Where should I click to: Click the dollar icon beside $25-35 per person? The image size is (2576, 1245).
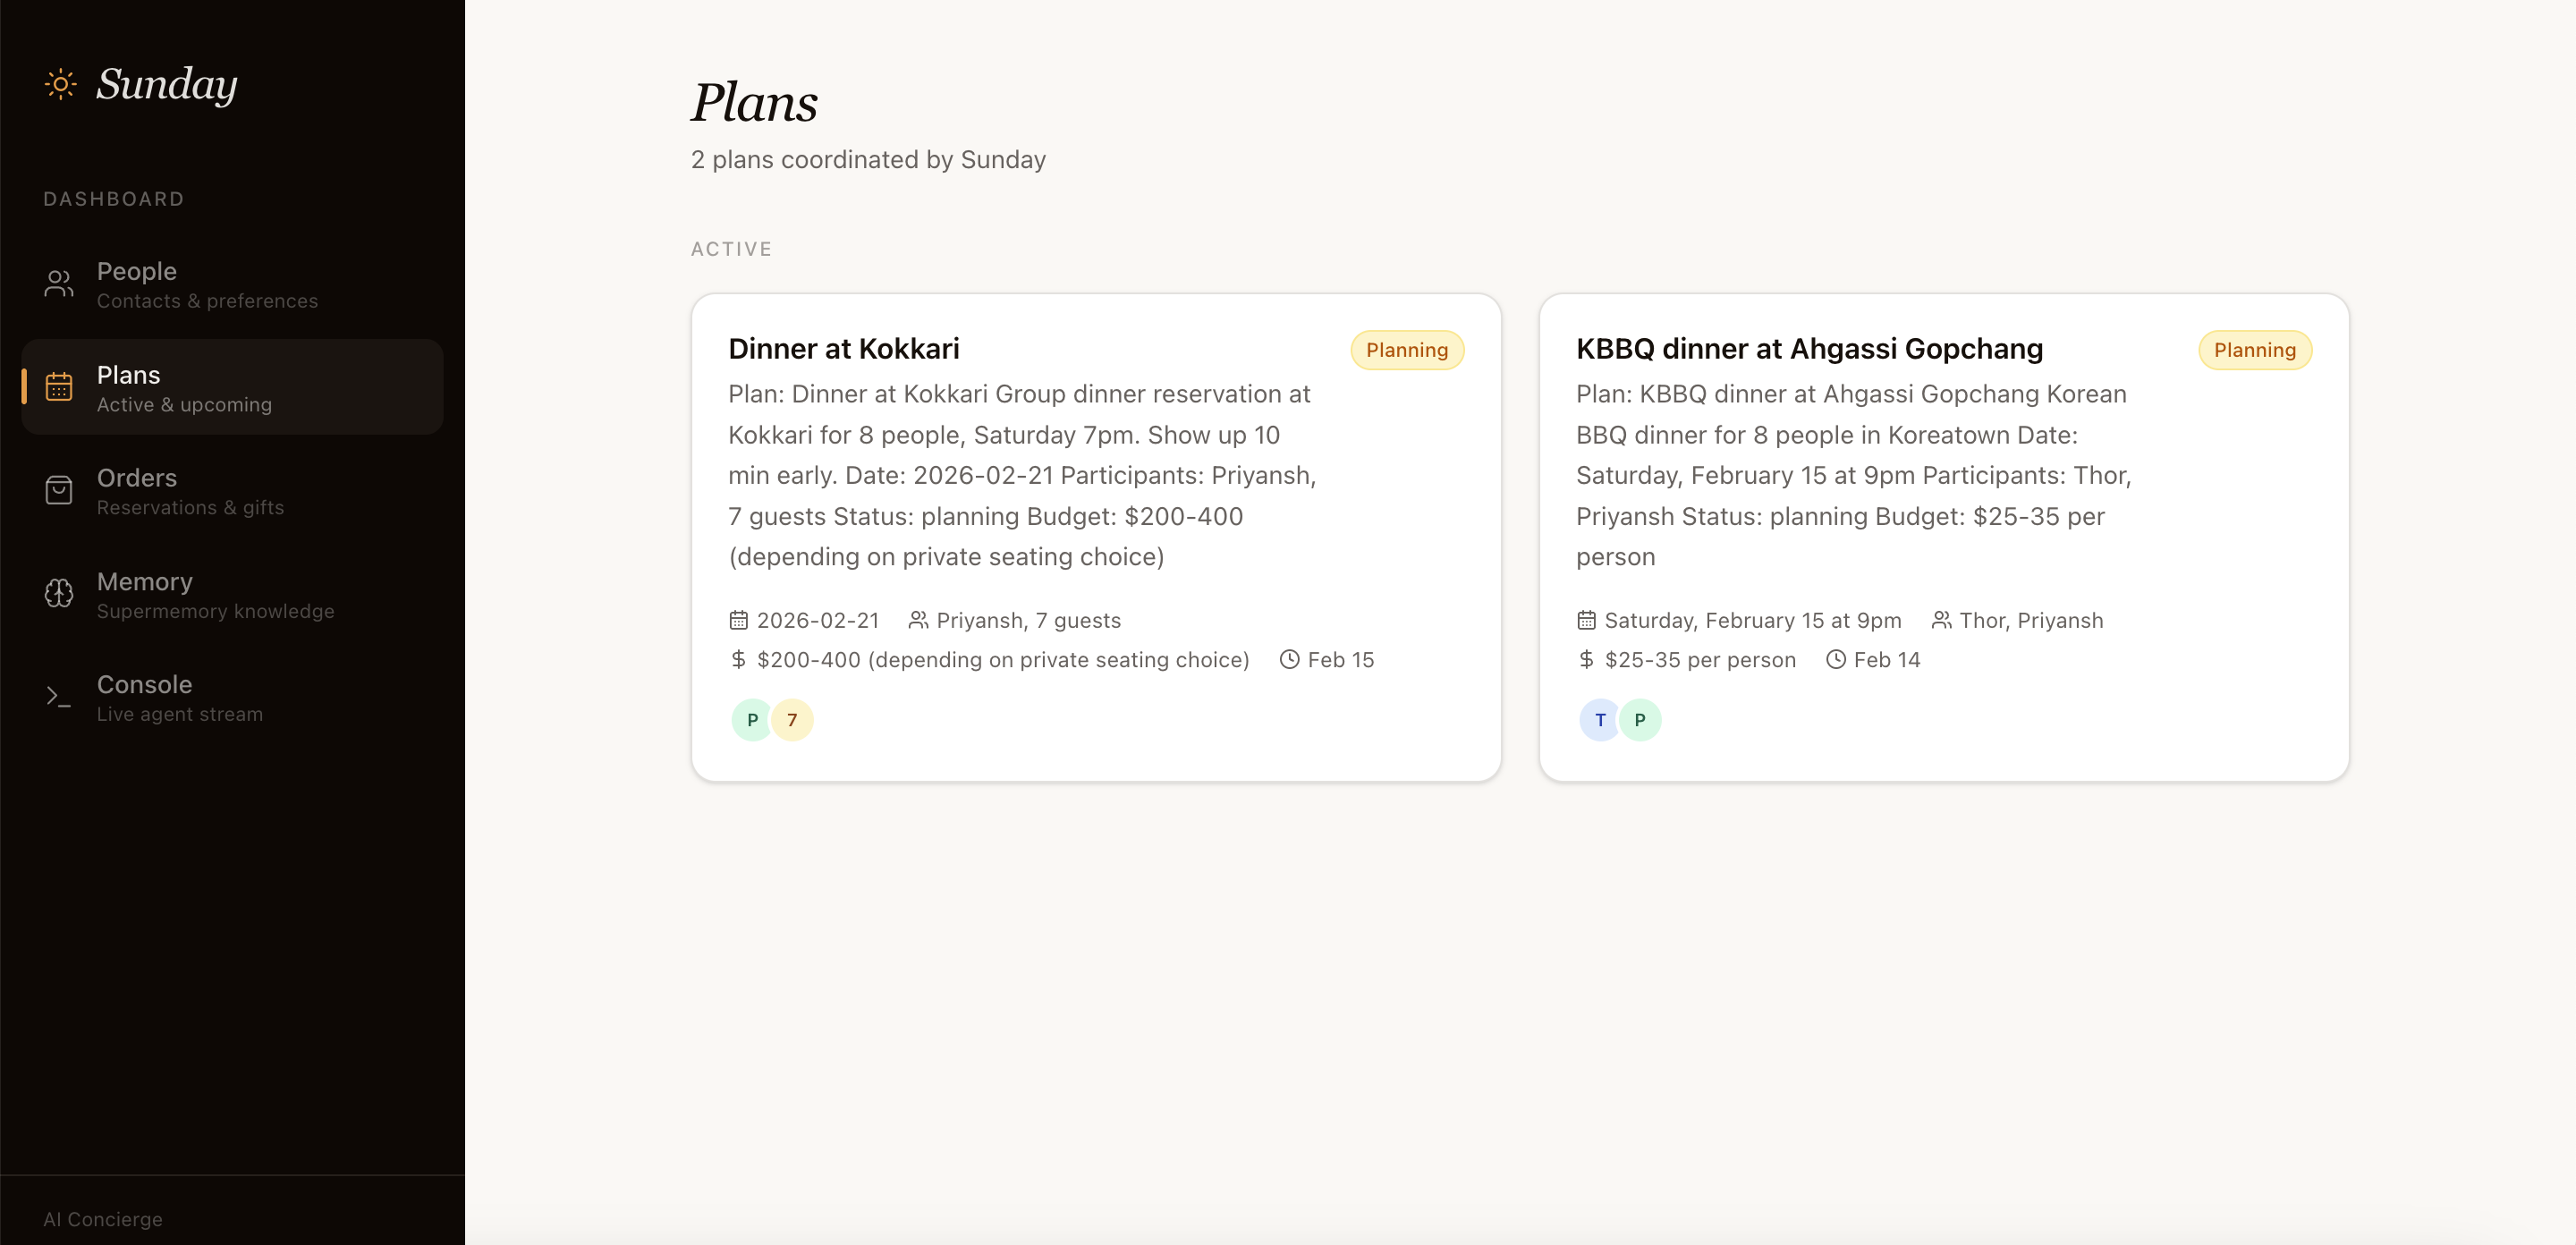click(x=1586, y=660)
